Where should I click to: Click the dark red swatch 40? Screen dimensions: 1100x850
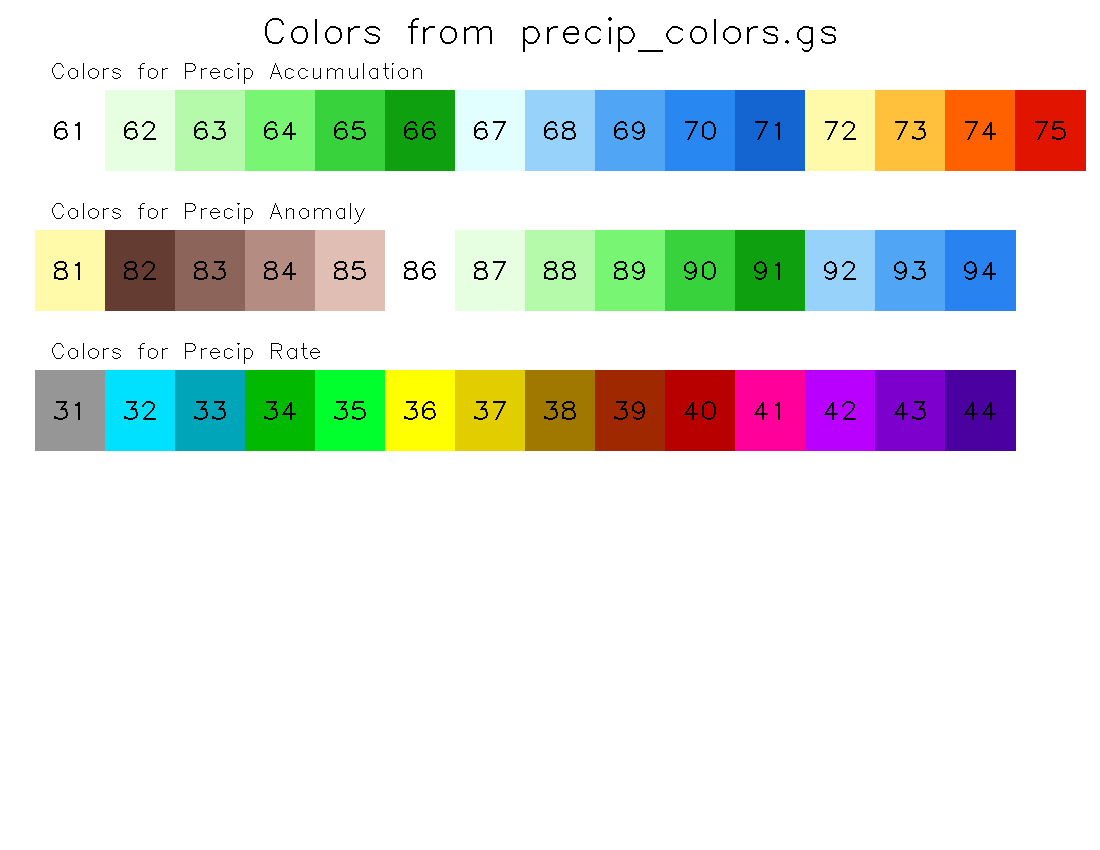click(700, 410)
